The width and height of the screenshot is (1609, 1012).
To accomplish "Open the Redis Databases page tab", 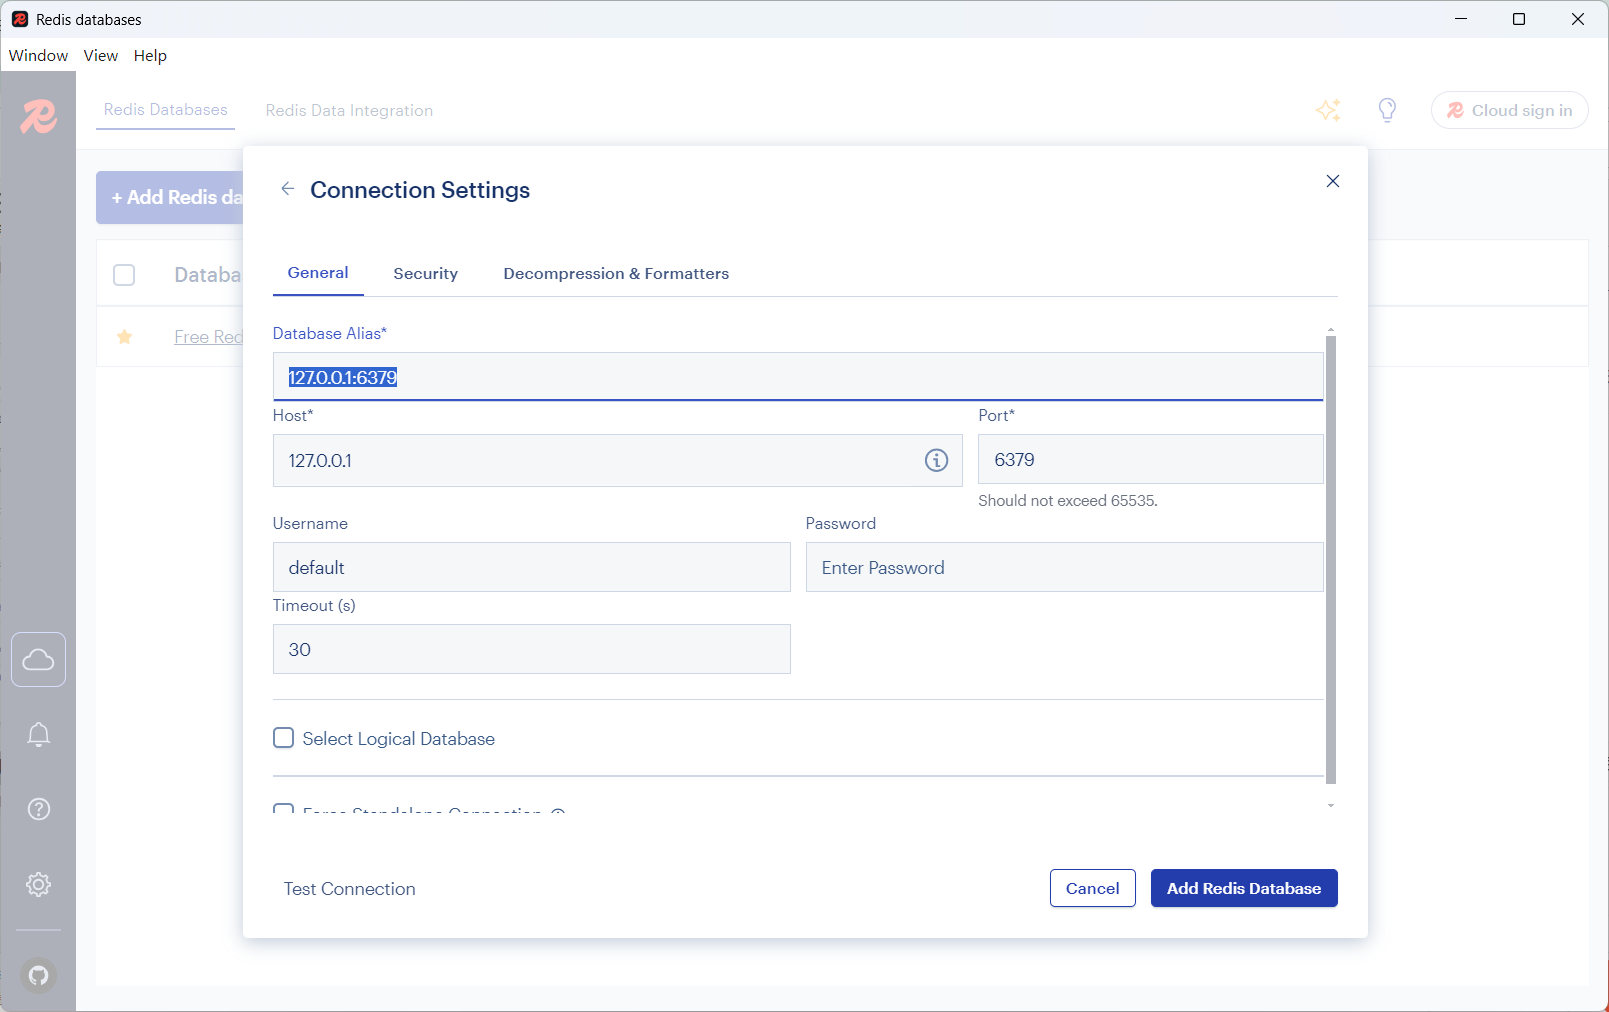I will (x=166, y=110).
